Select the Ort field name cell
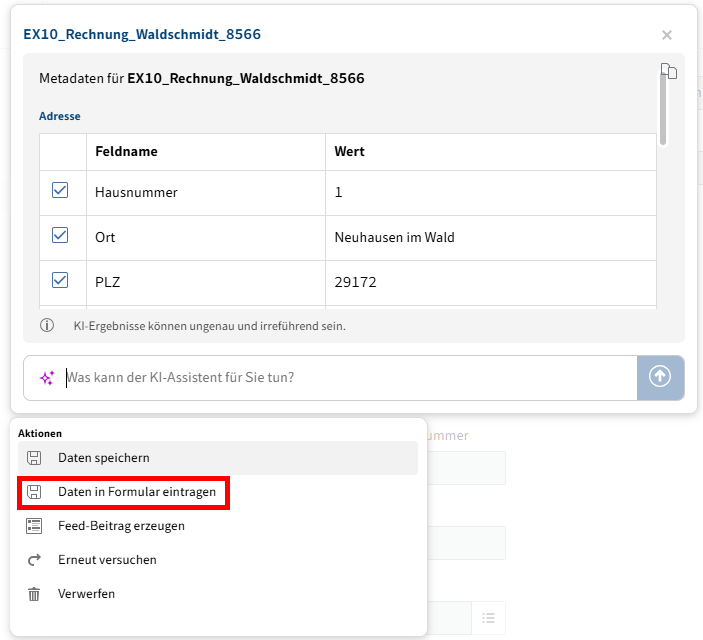The height and width of the screenshot is (640, 703). (206, 238)
